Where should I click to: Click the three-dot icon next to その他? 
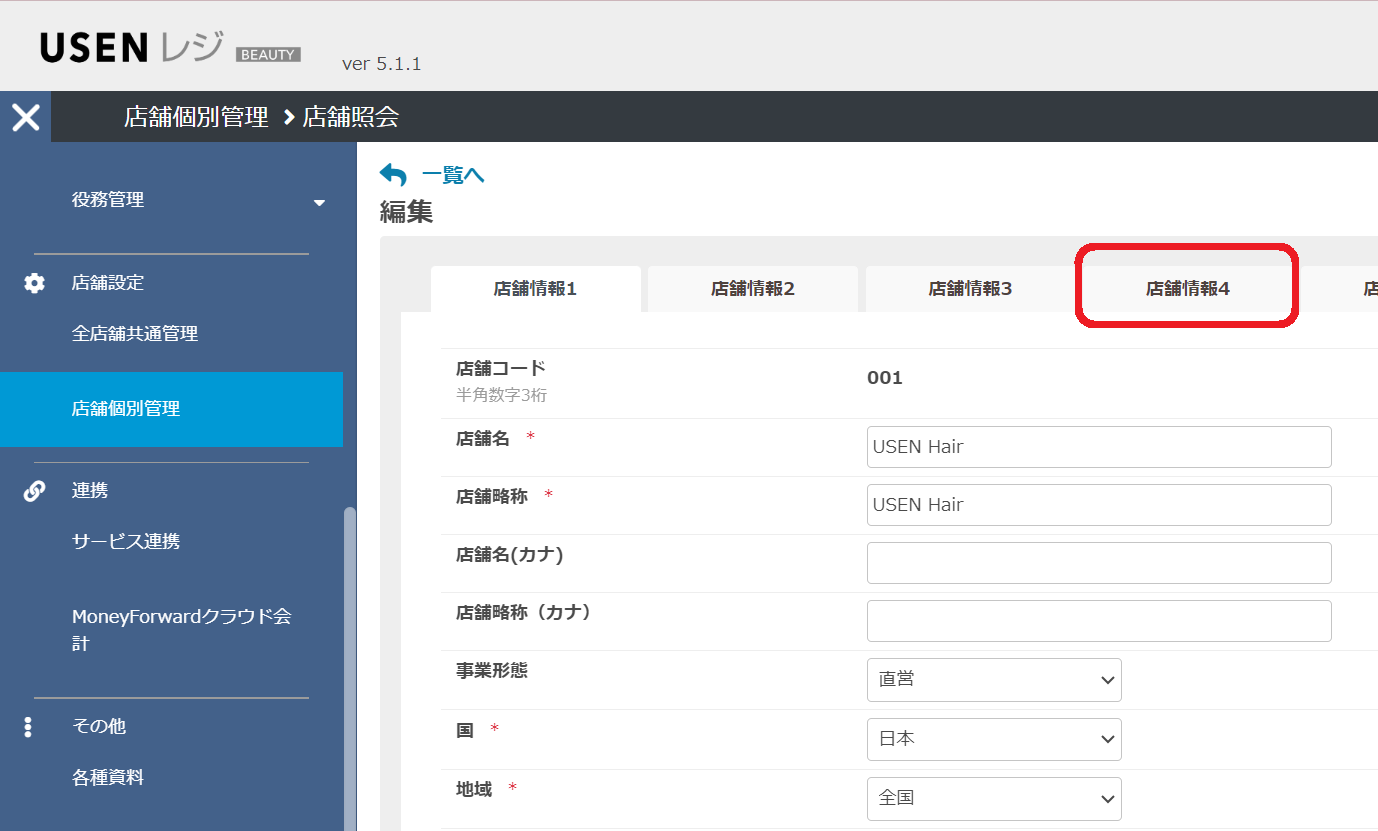click(x=29, y=727)
